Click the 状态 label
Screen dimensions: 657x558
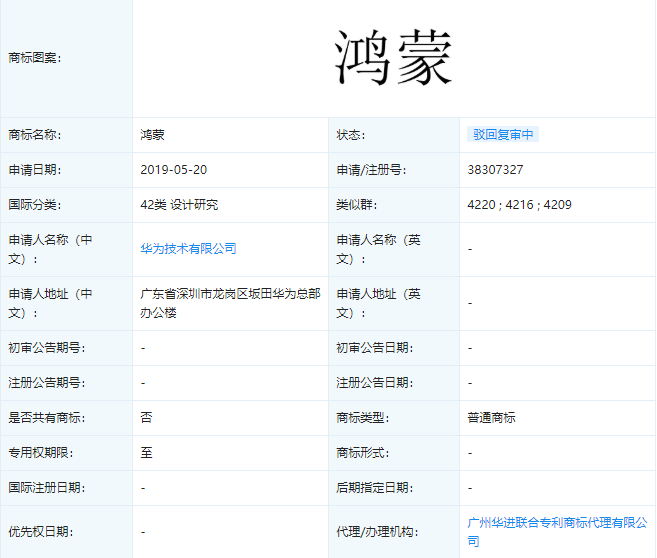pyautogui.click(x=351, y=134)
